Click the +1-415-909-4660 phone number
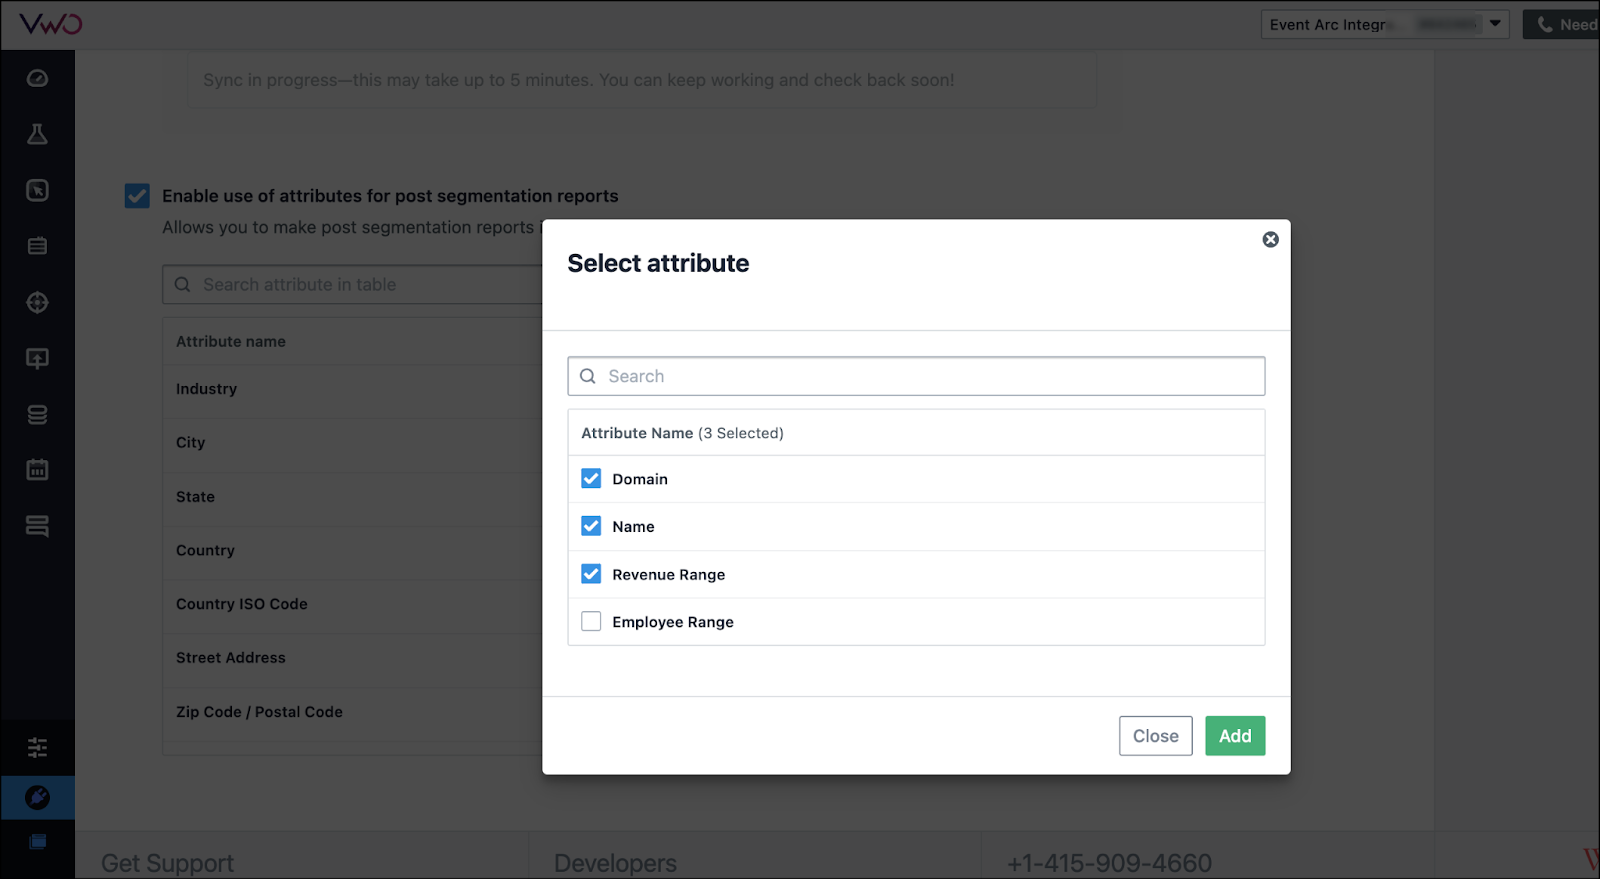This screenshot has height=879, width=1600. (1109, 862)
